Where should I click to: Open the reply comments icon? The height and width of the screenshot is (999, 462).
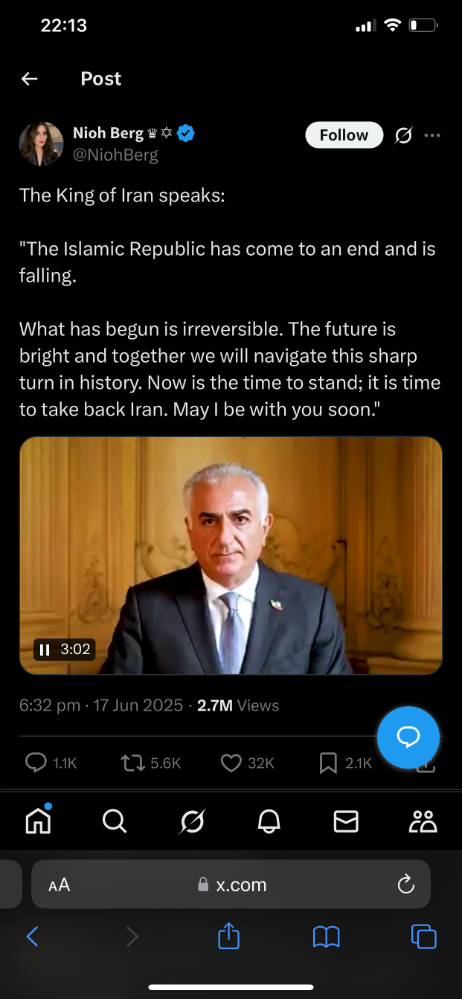click(36, 763)
